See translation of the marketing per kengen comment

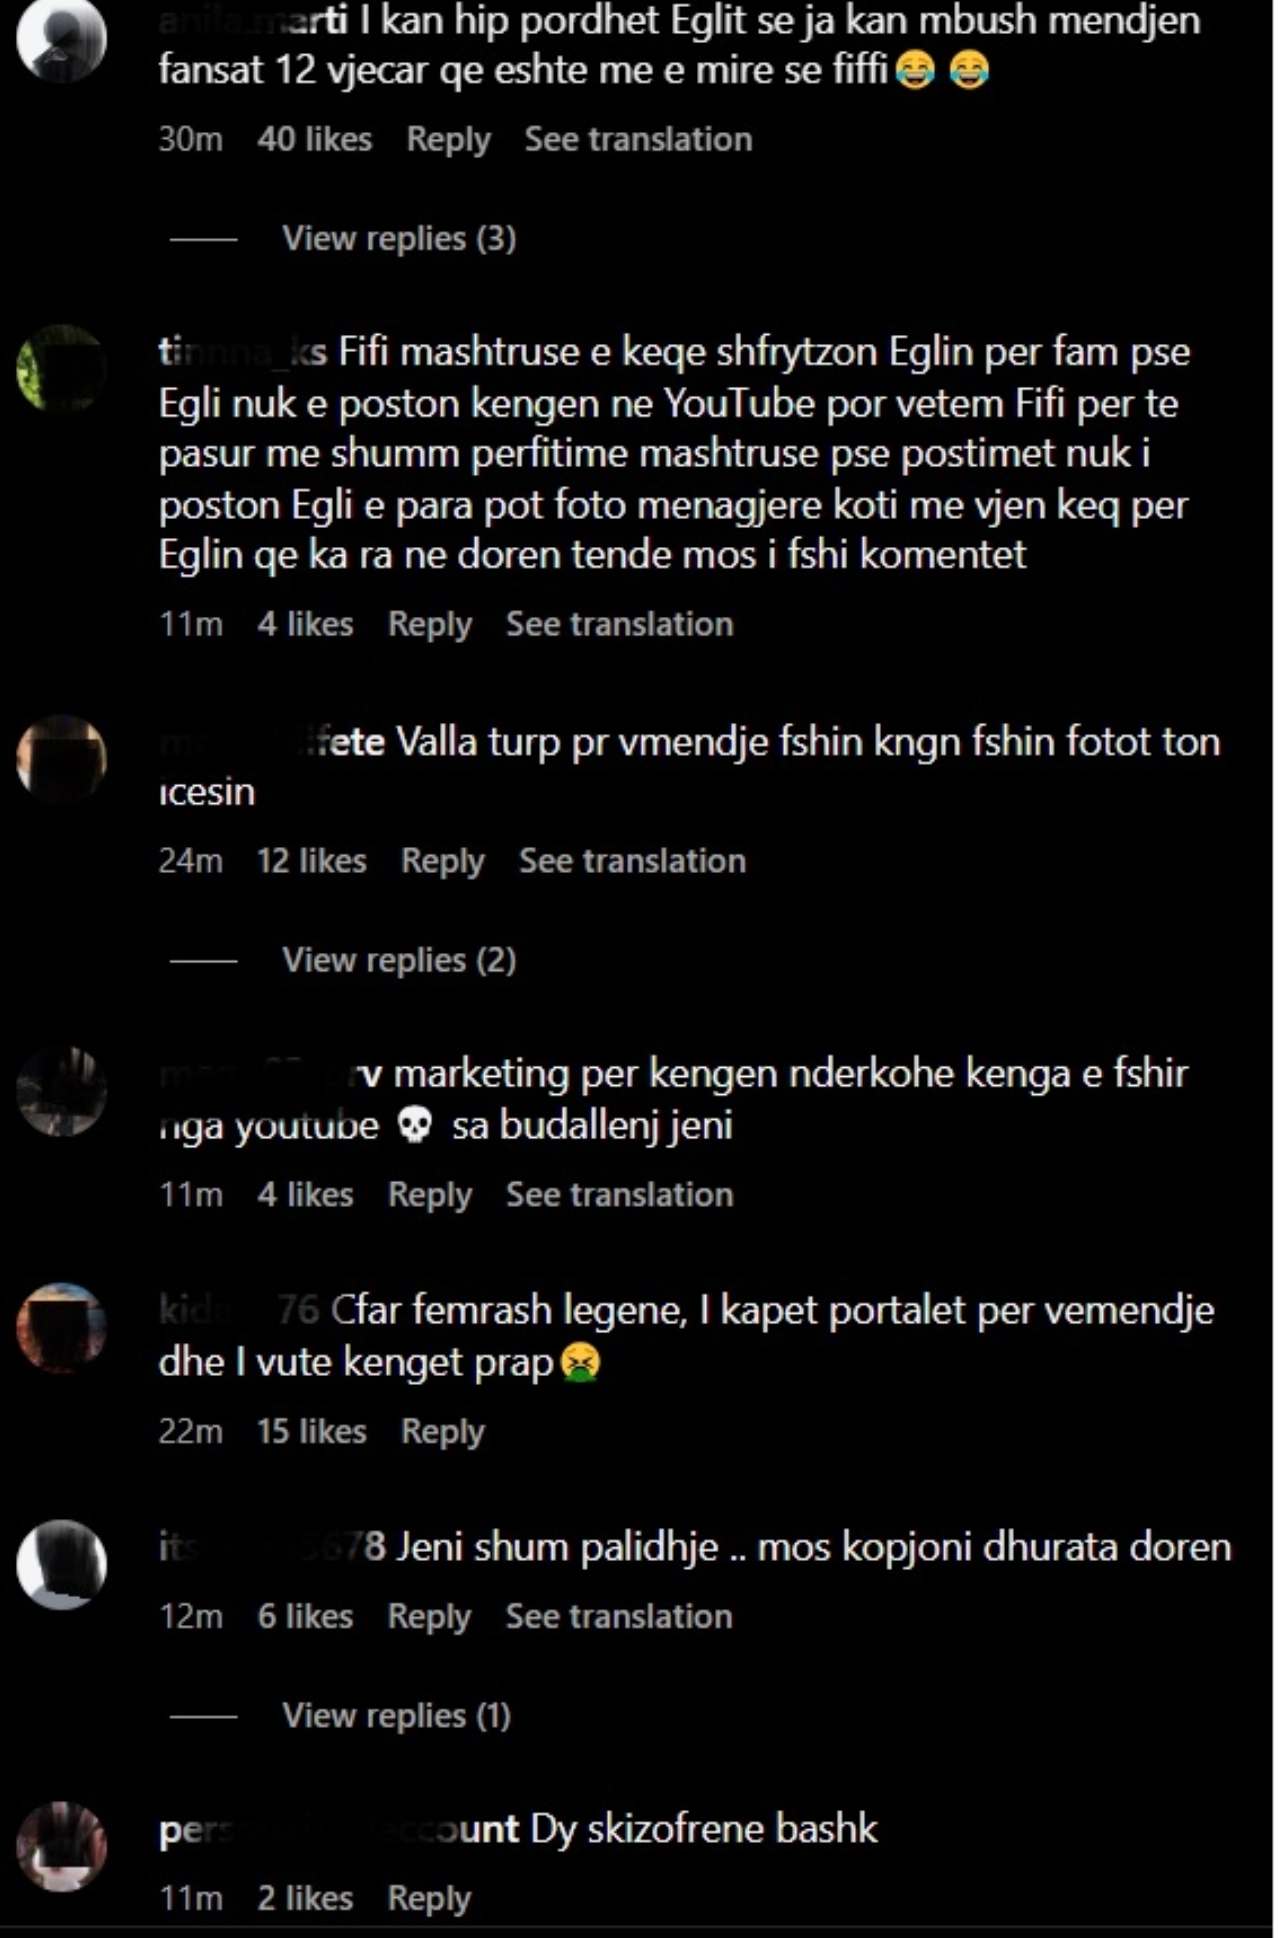click(x=619, y=1194)
